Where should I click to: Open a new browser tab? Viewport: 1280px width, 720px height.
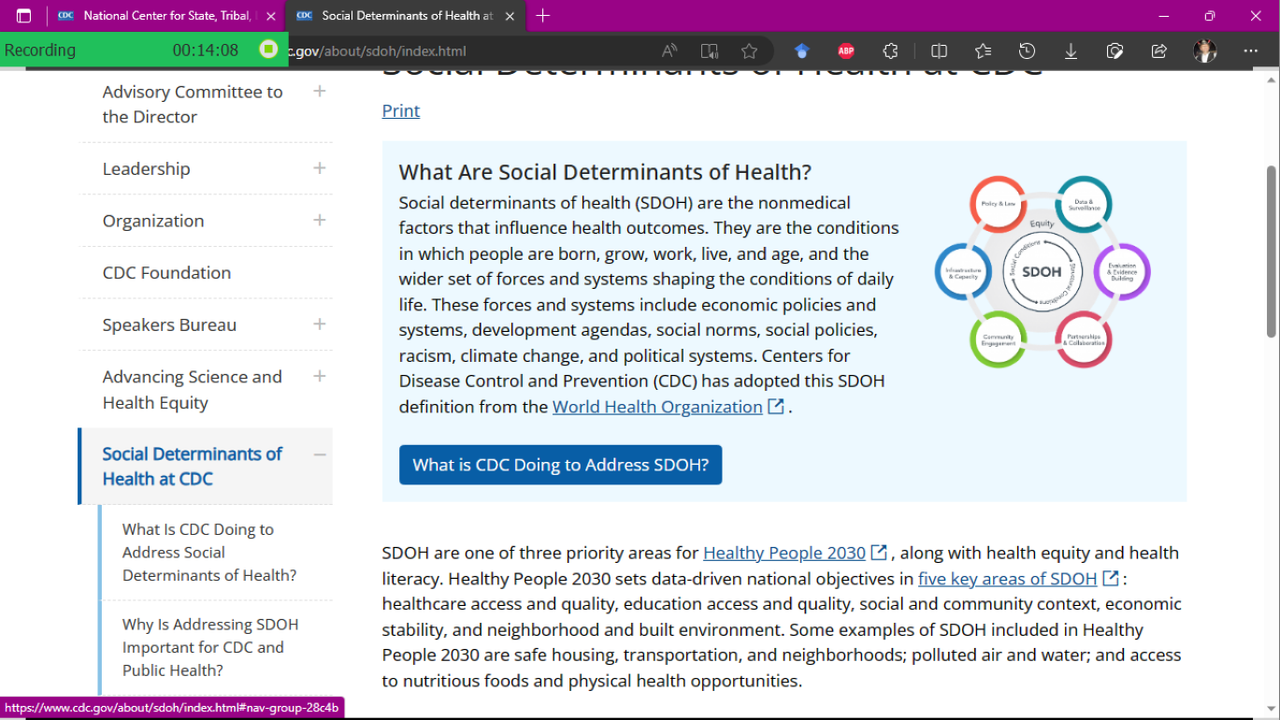[x=543, y=16]
